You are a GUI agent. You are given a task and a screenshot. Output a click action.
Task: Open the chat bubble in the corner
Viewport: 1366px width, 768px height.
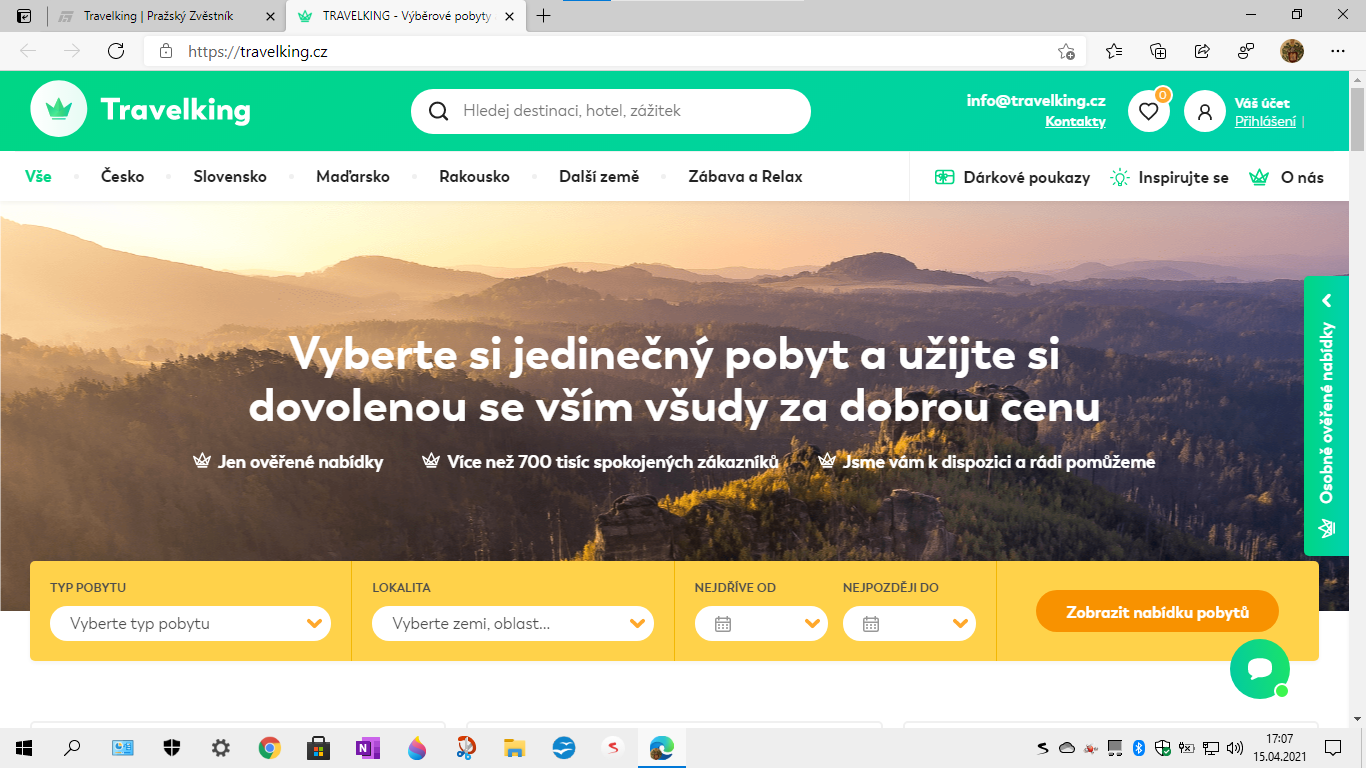[1259, 668]
